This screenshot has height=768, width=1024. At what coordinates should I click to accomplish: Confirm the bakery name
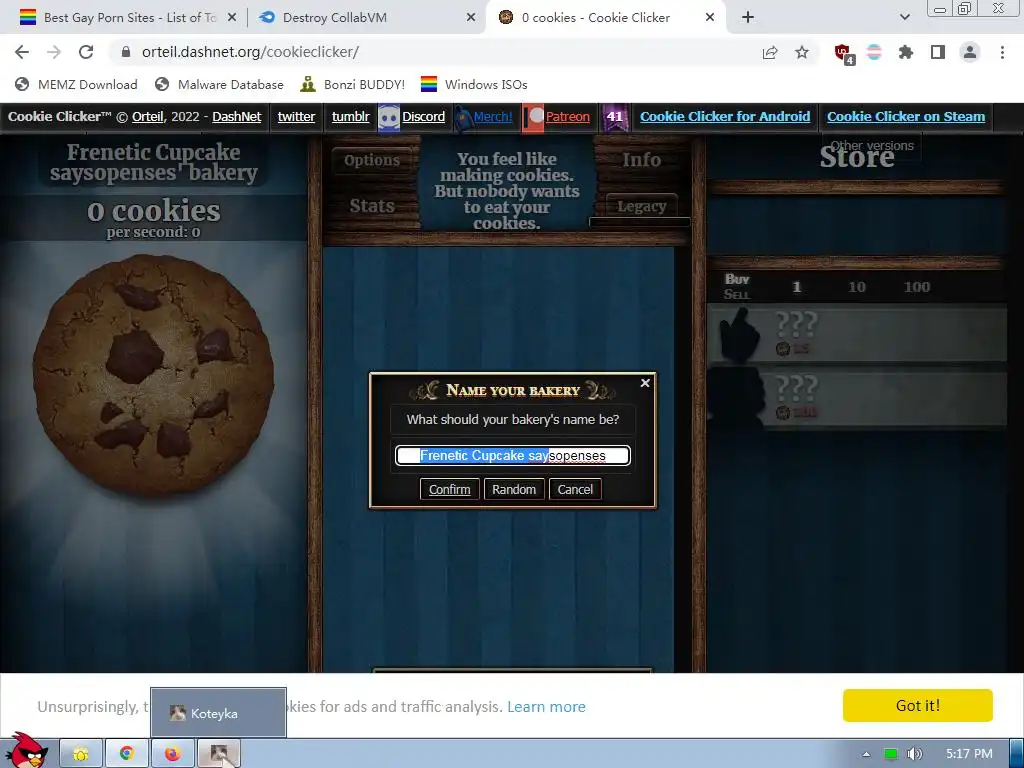pos(449,489)
